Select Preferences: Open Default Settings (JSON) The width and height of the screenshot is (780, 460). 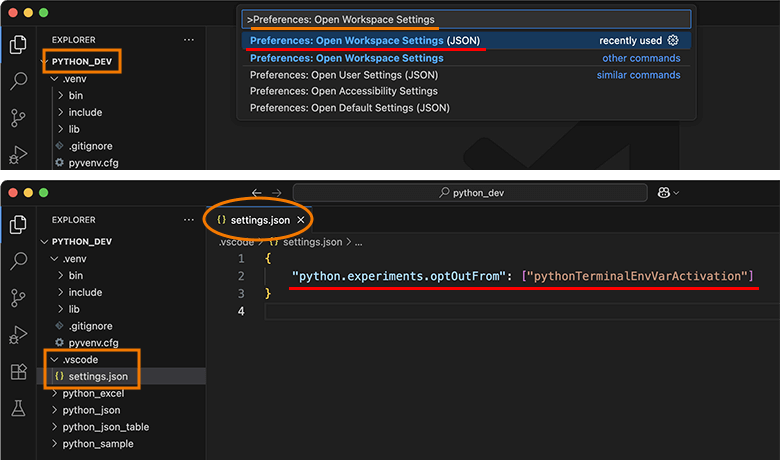pyautogui.click(x=466, y=108)
